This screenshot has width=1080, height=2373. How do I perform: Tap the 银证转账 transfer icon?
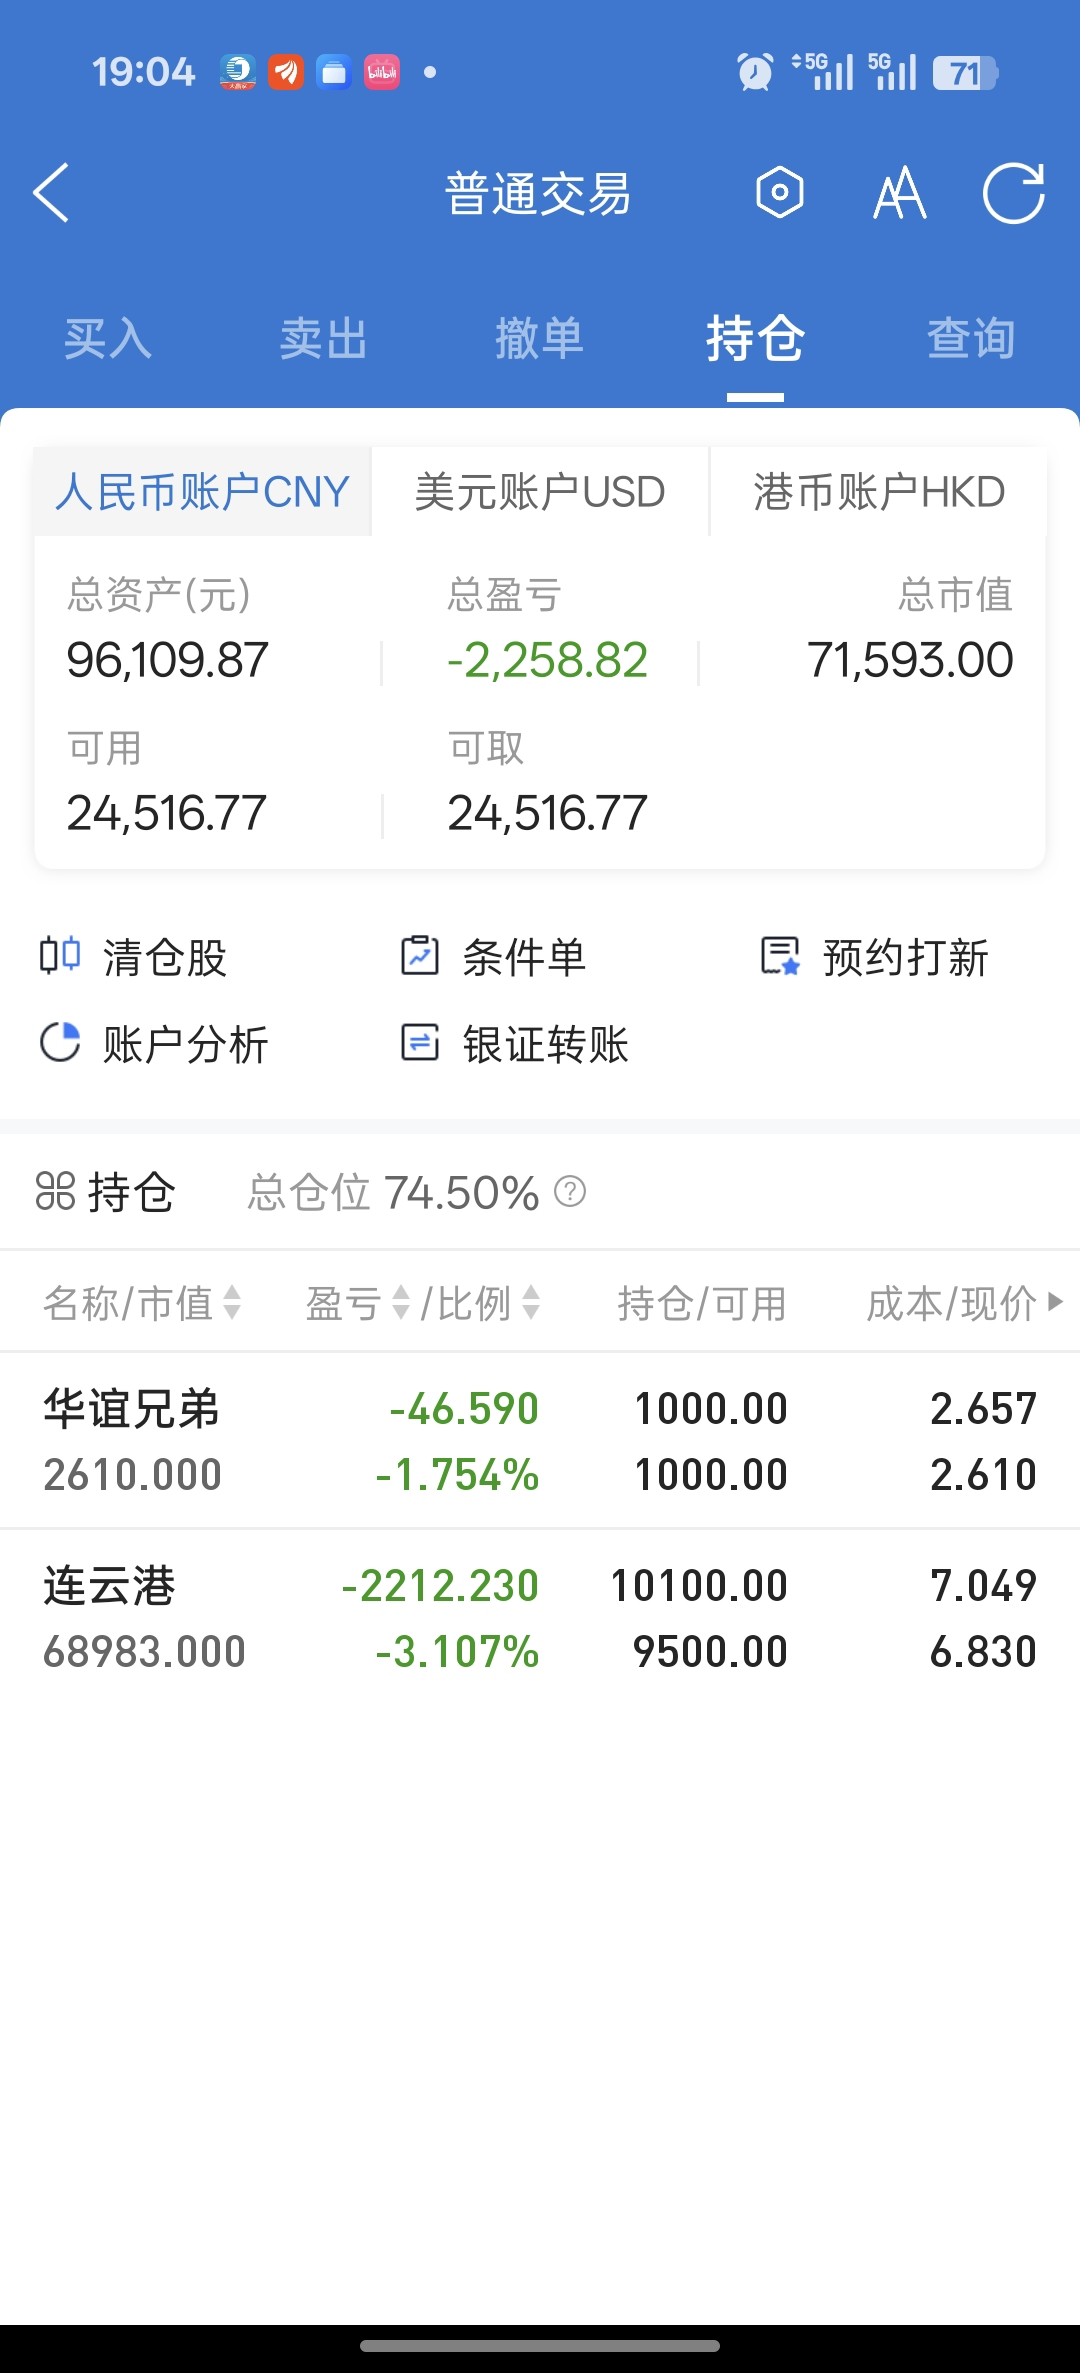coord(420,1042)
